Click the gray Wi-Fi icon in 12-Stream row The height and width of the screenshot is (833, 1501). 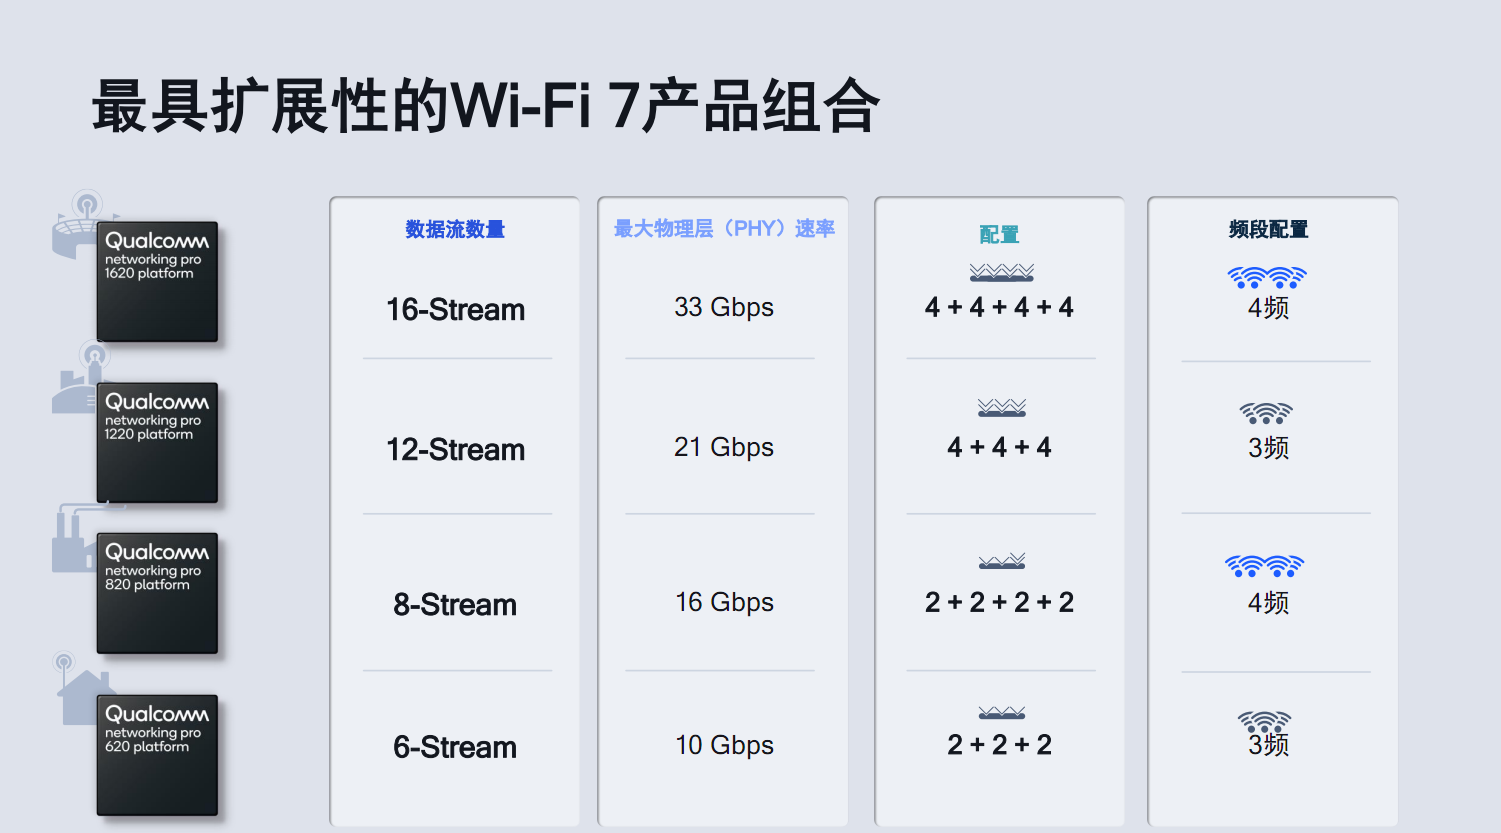[x=1266, y=413]
